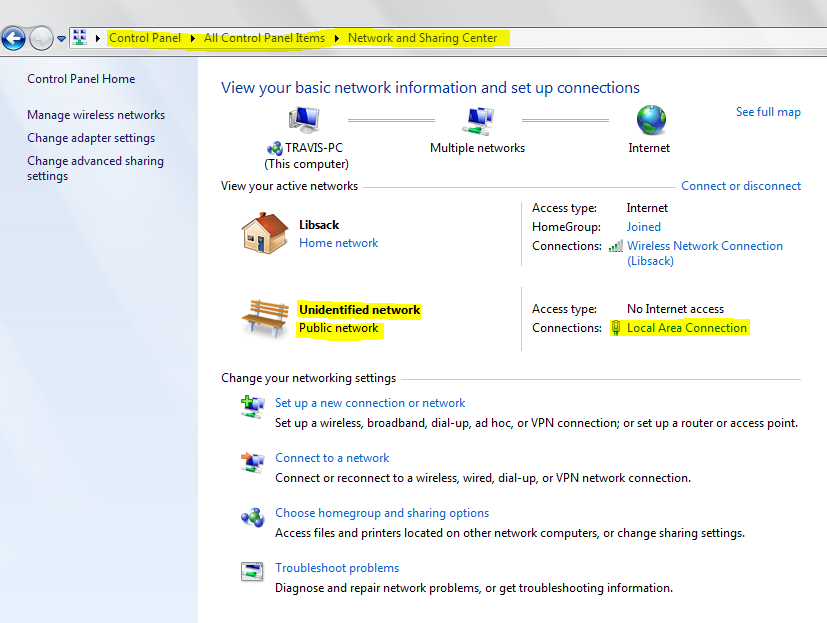Image resolution: width=827 pixels, height=623 pixels.
Task: Click the Libsack house network icon
Action: [x=265, y=233]
